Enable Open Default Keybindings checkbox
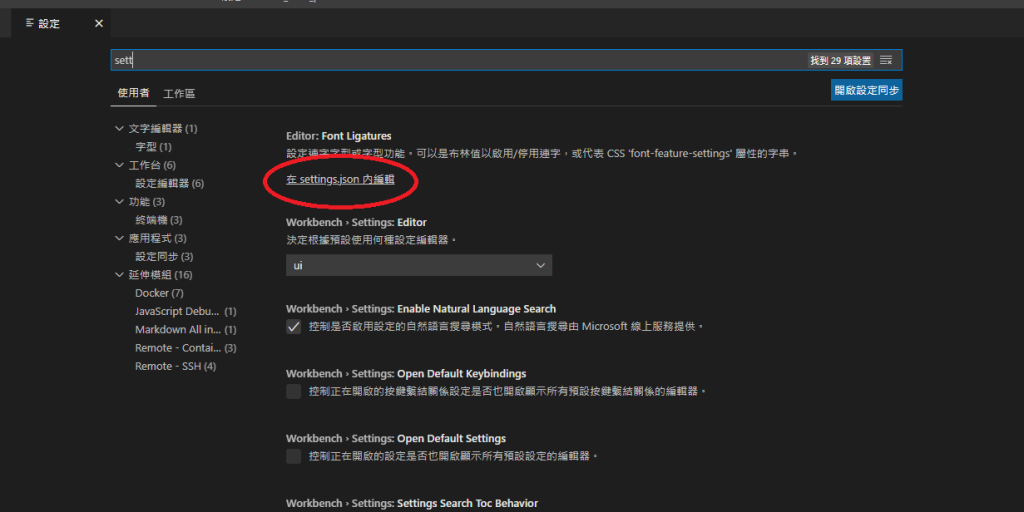 point(294,391)
